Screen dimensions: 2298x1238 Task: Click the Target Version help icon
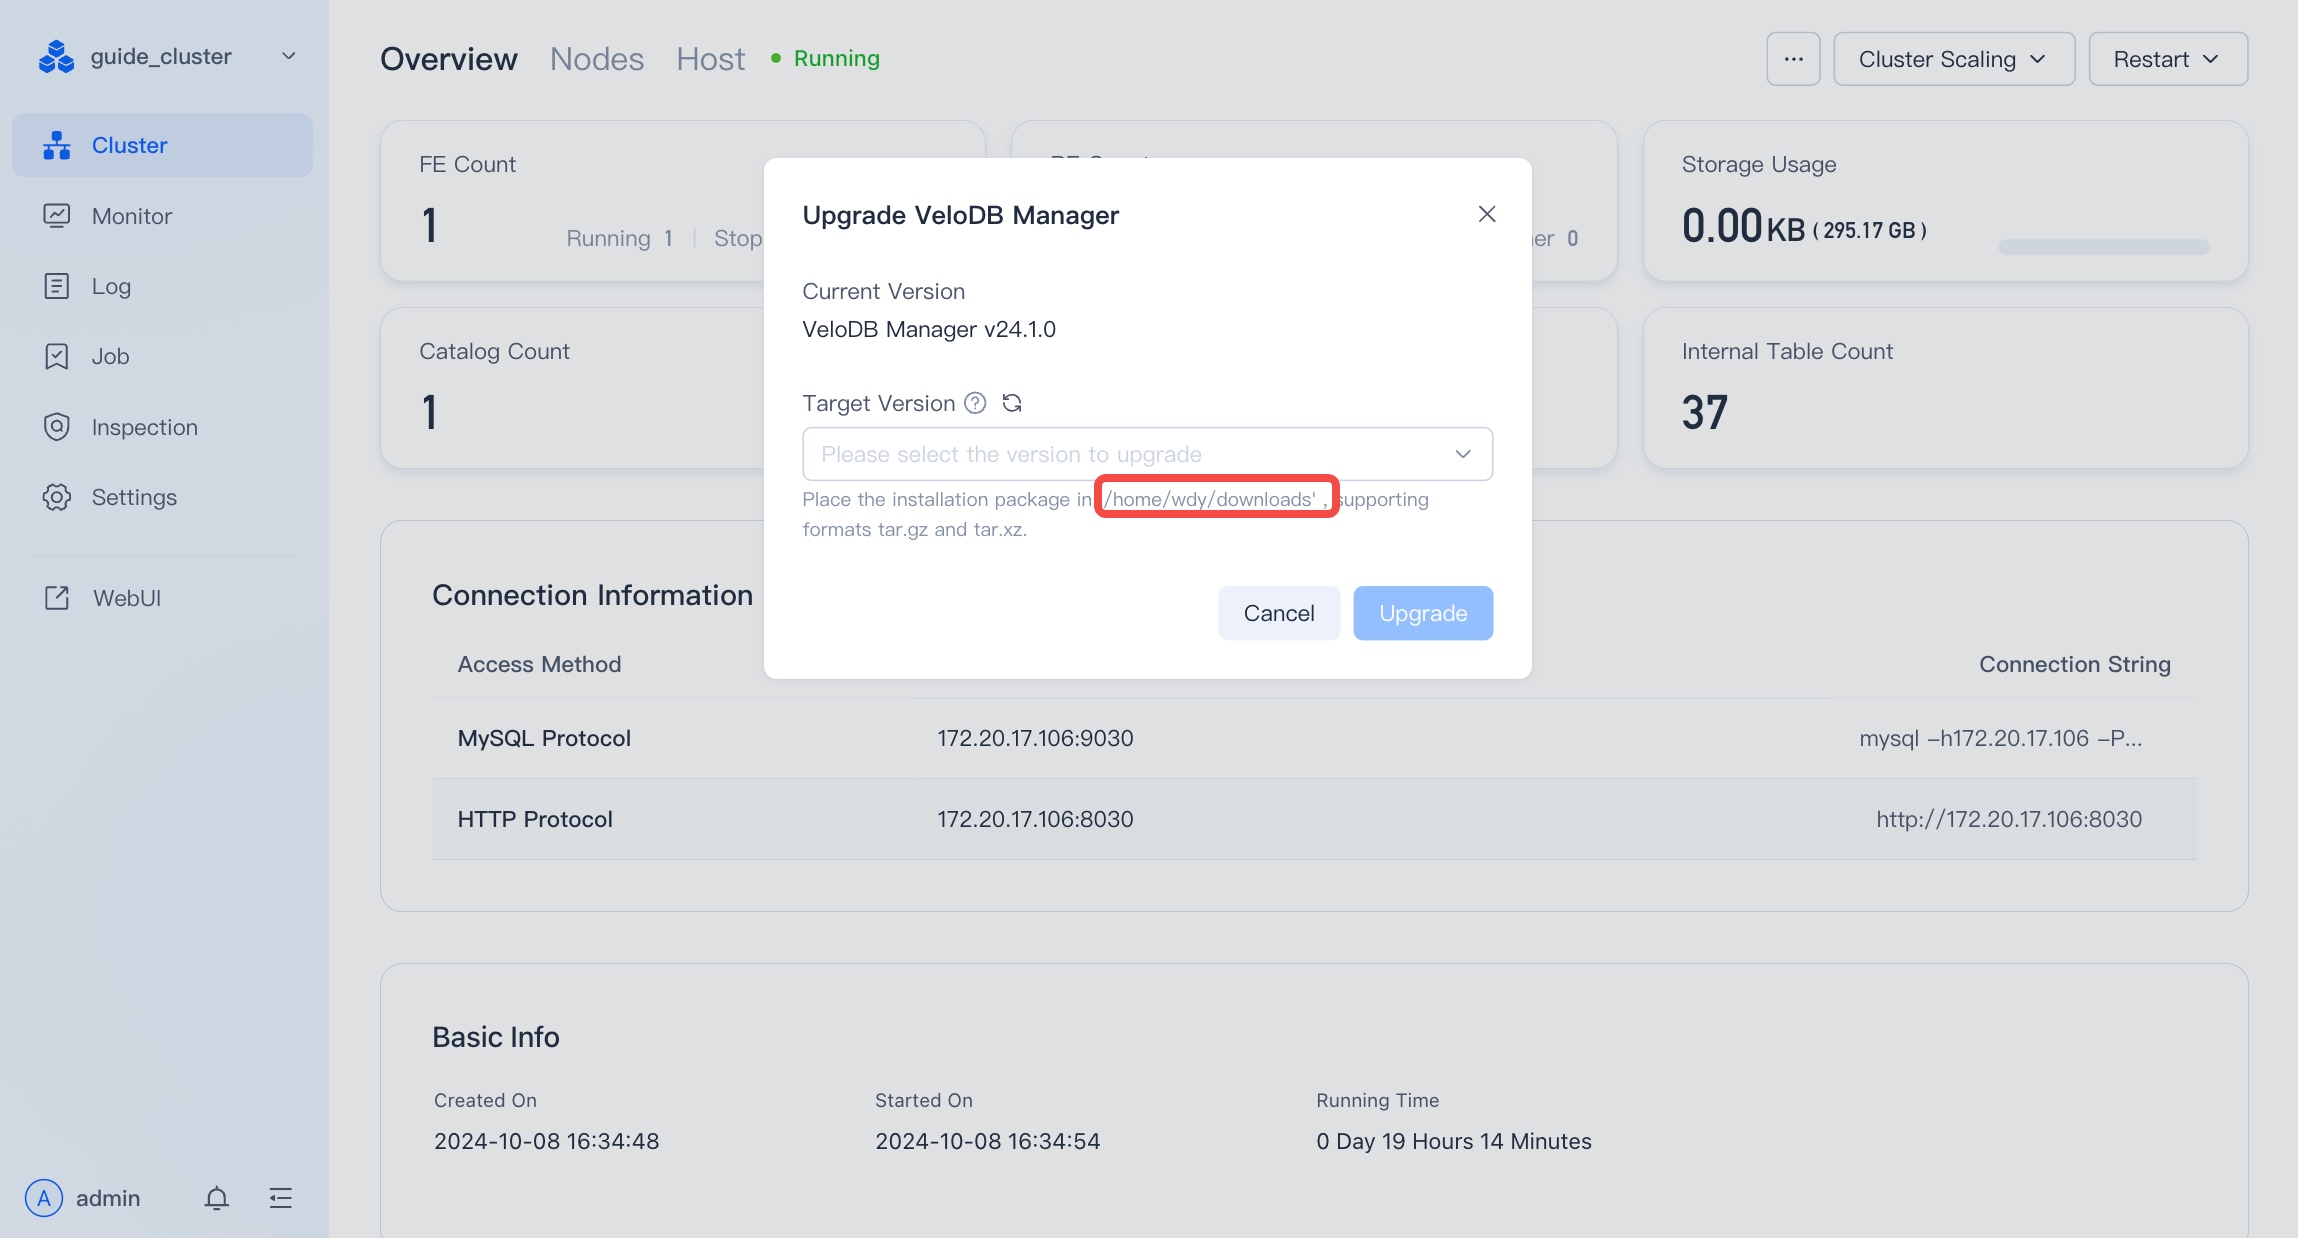pyautogui.click(x=975, y=403)
